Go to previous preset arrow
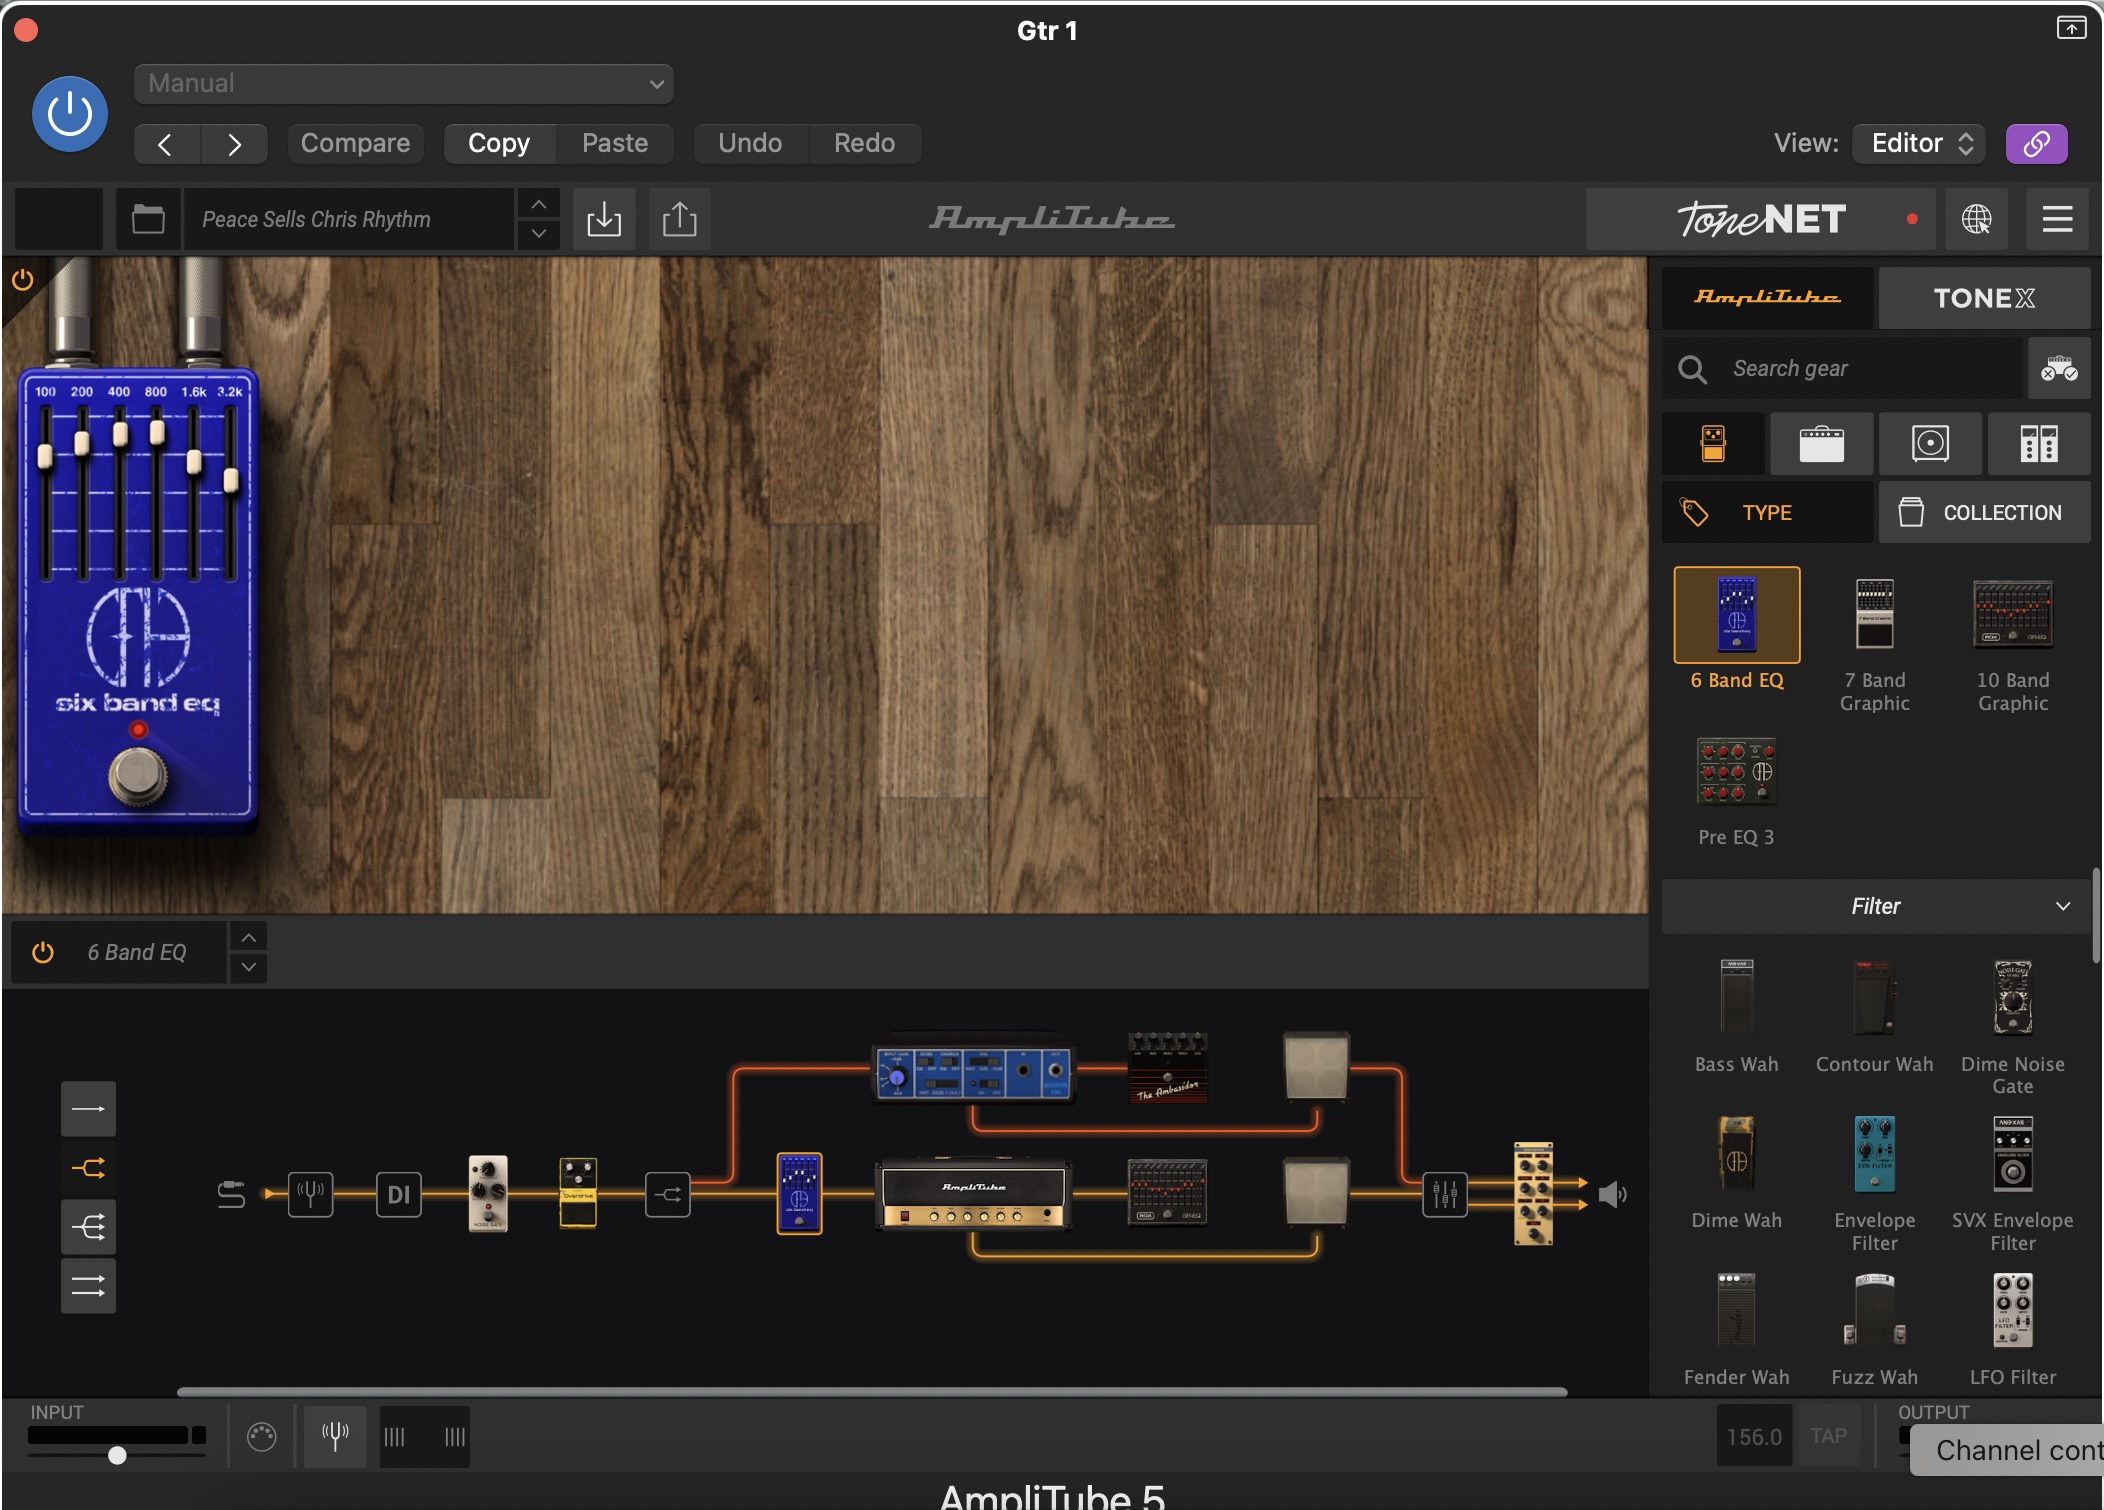This screenshot has width=2104, height=1510. click(166, 144)
